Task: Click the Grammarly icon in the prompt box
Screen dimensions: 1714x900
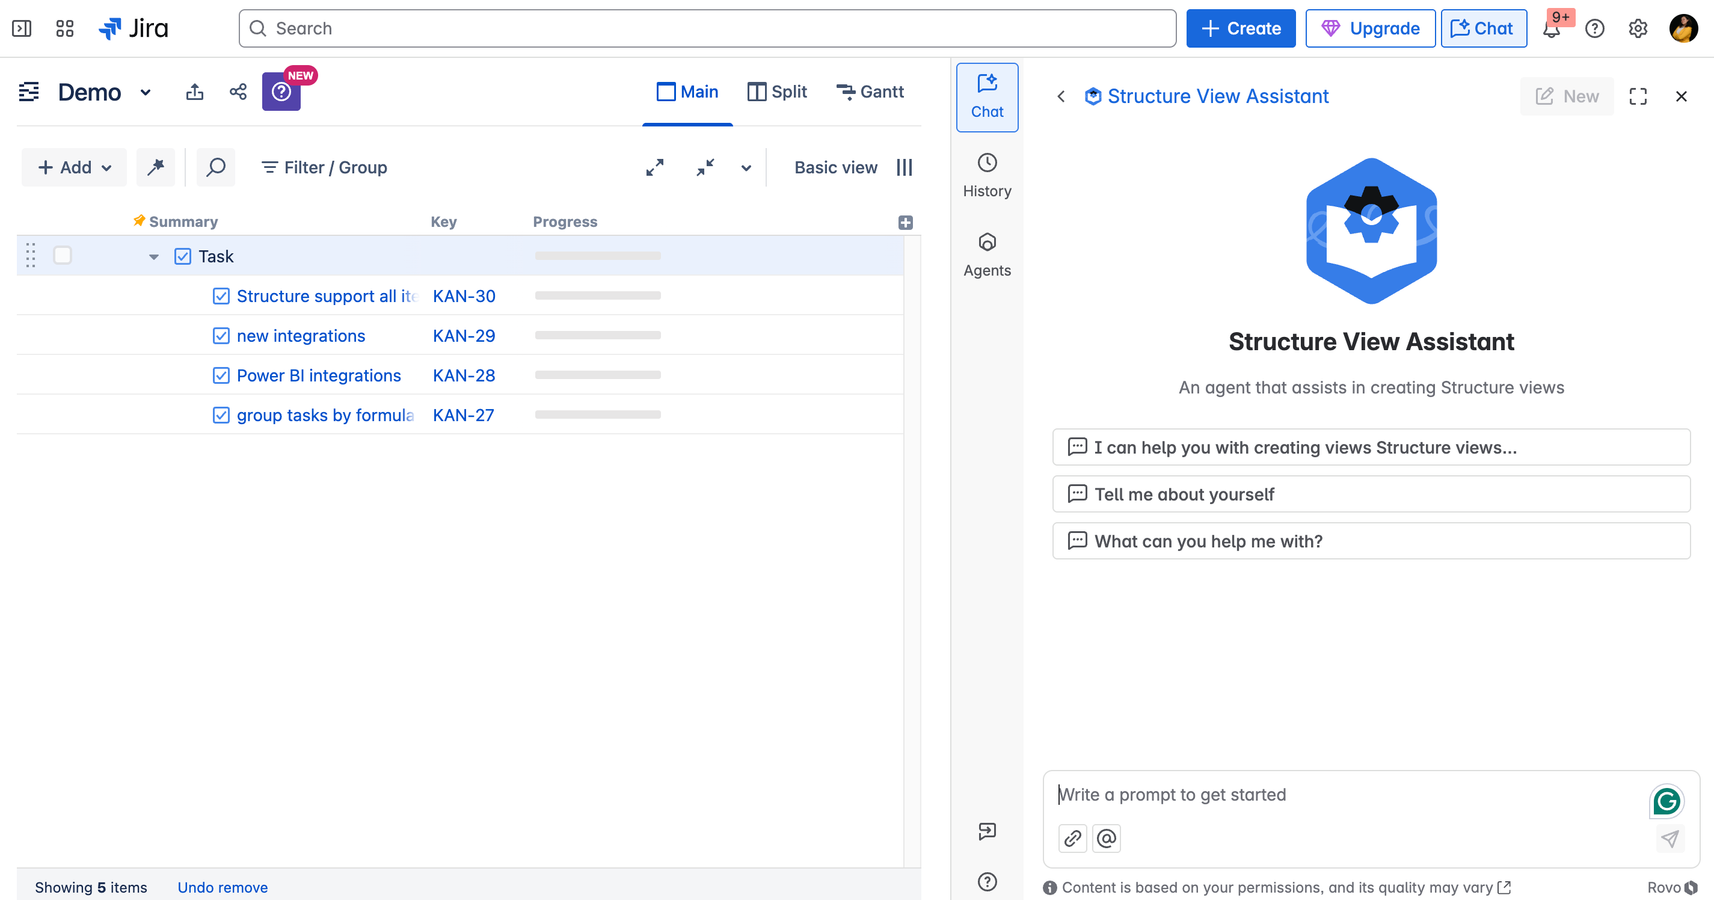Action: tap(1667, 801)
